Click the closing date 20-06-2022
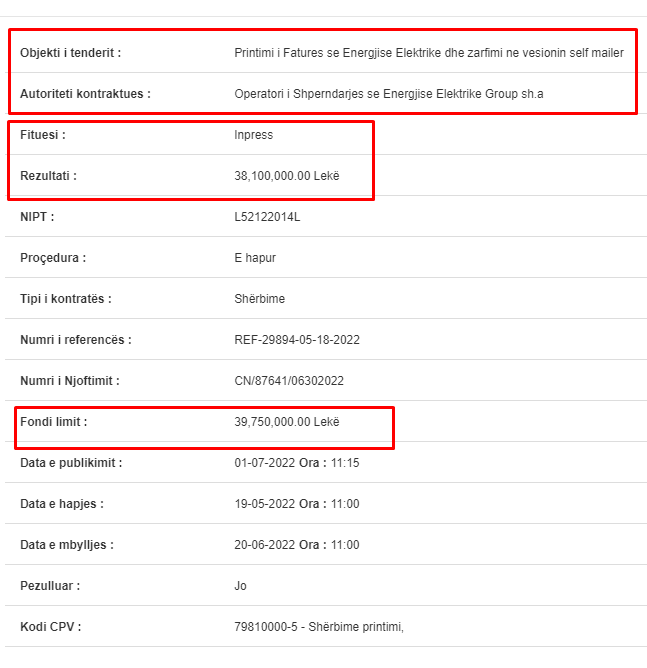647x668 pixels. tap(265, 544)
